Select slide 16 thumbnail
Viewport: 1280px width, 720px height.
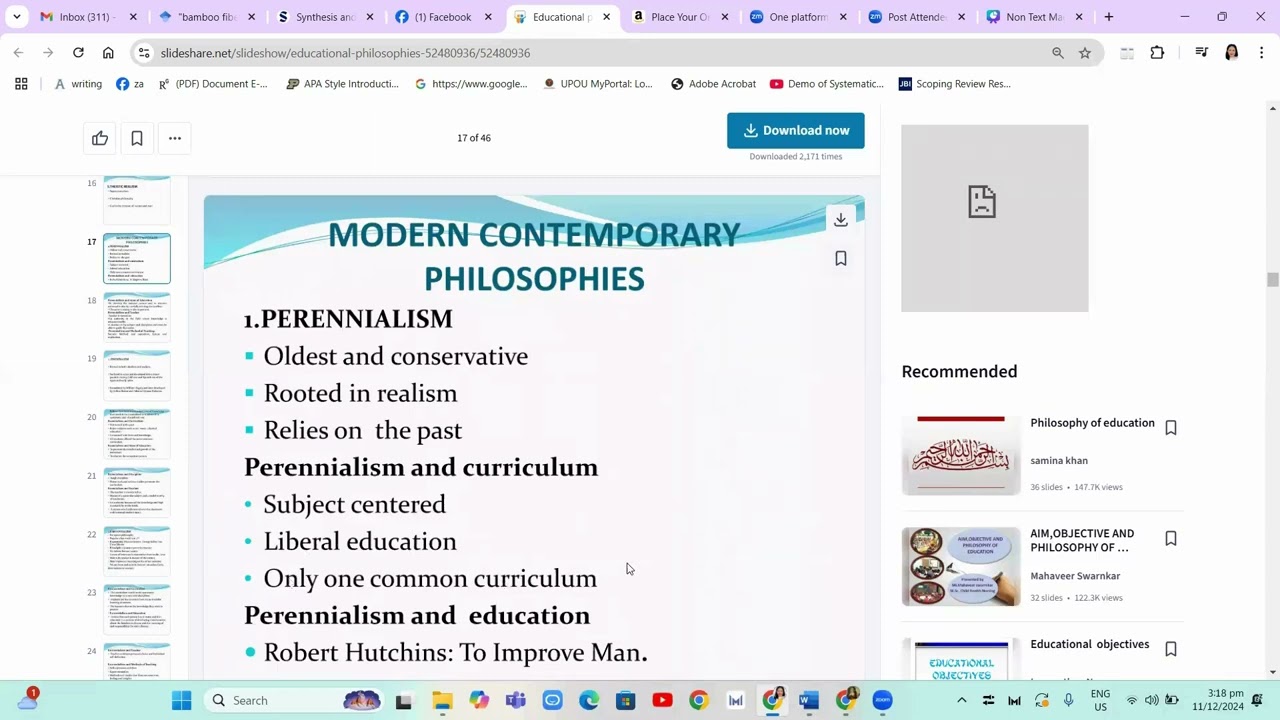[137, 200]
